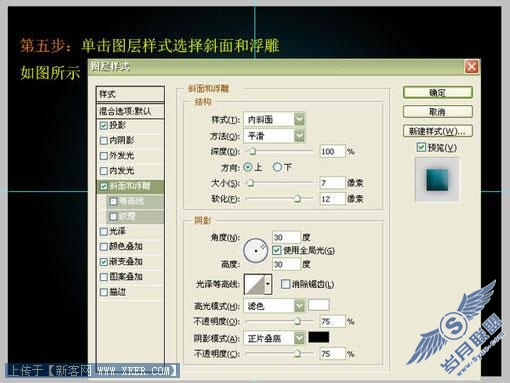Toggle the 预览(V) checkbox
Viewport: 510px width, 383px height.
pos(421,147)
